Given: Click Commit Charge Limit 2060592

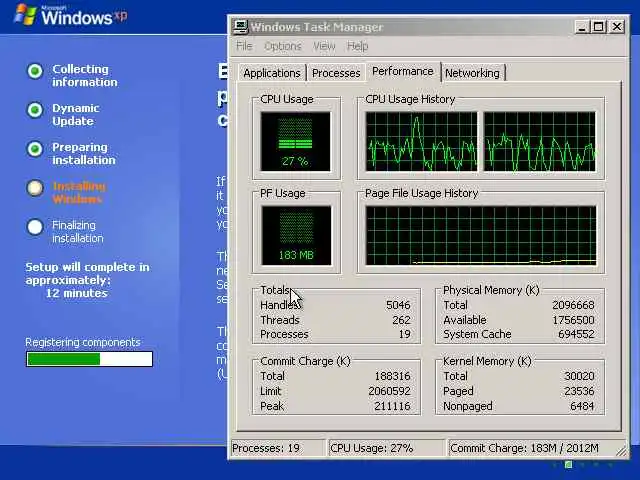Looking at the screenshot, I should [x=389, y=391].
